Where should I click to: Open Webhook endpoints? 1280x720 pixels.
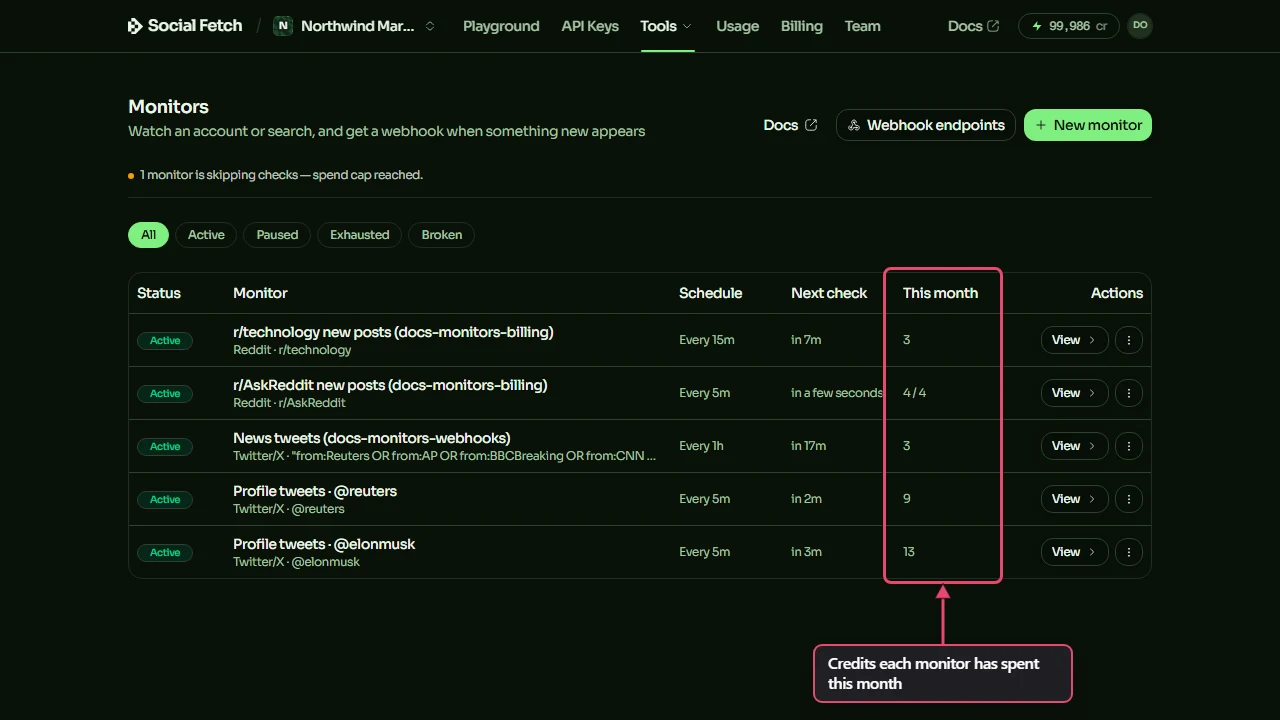926,125
